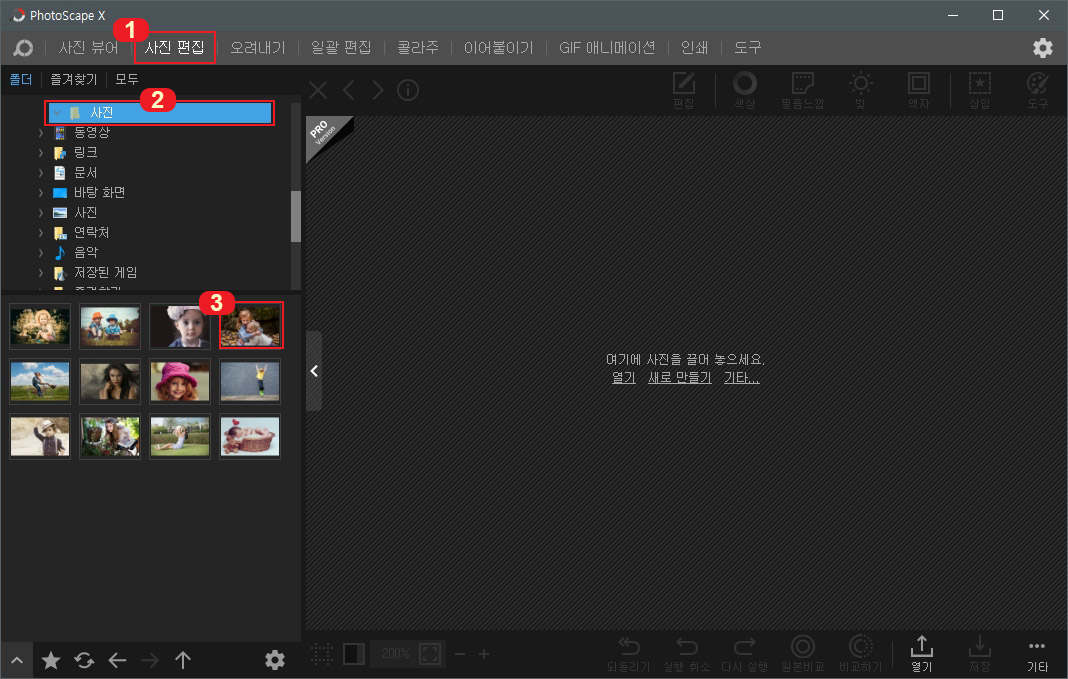Open the 도구 palette tool in the toolbar
The height and width of the screenshot is (679, 1068).
coord(1037,91)
